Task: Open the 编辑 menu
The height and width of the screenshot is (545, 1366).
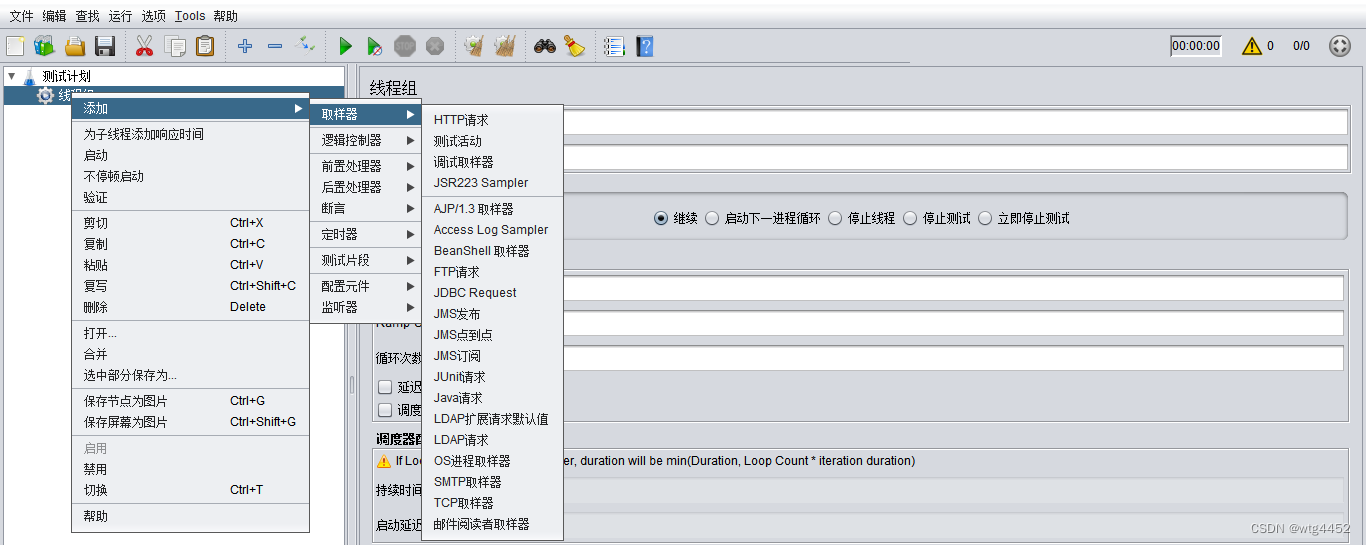Action: [55, 16]
